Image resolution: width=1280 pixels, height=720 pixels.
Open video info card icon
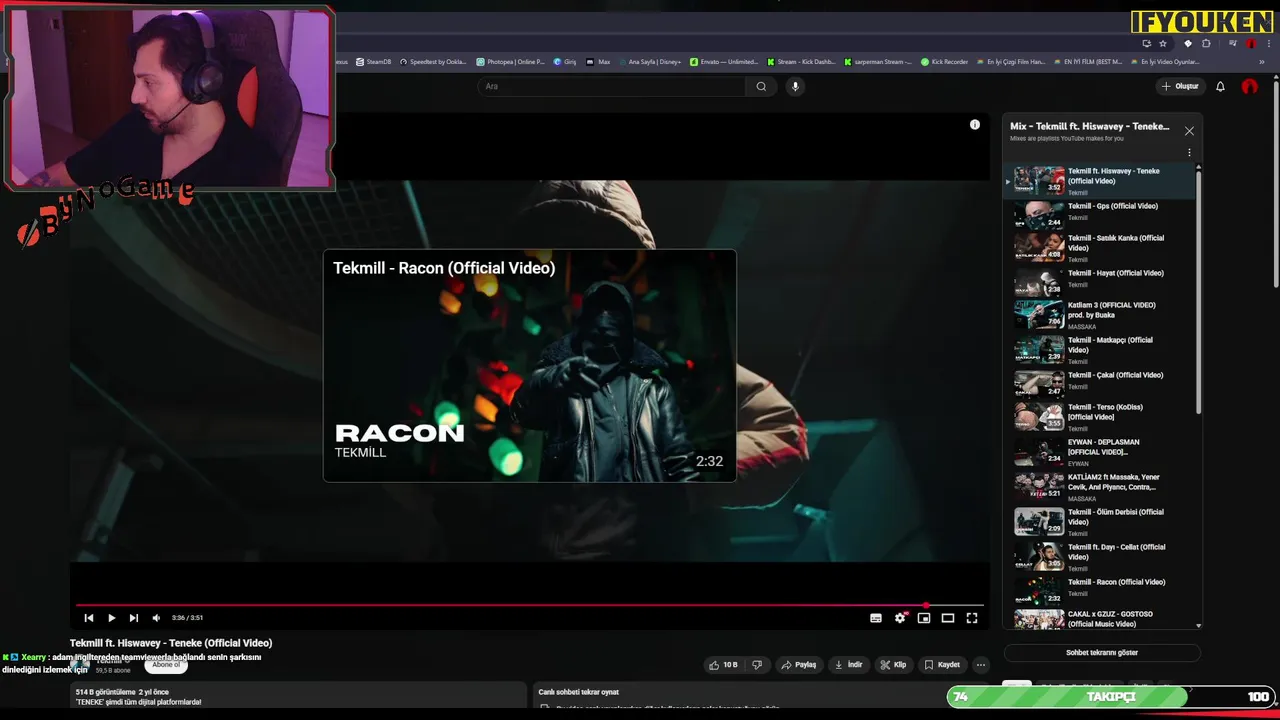(975, 125)
